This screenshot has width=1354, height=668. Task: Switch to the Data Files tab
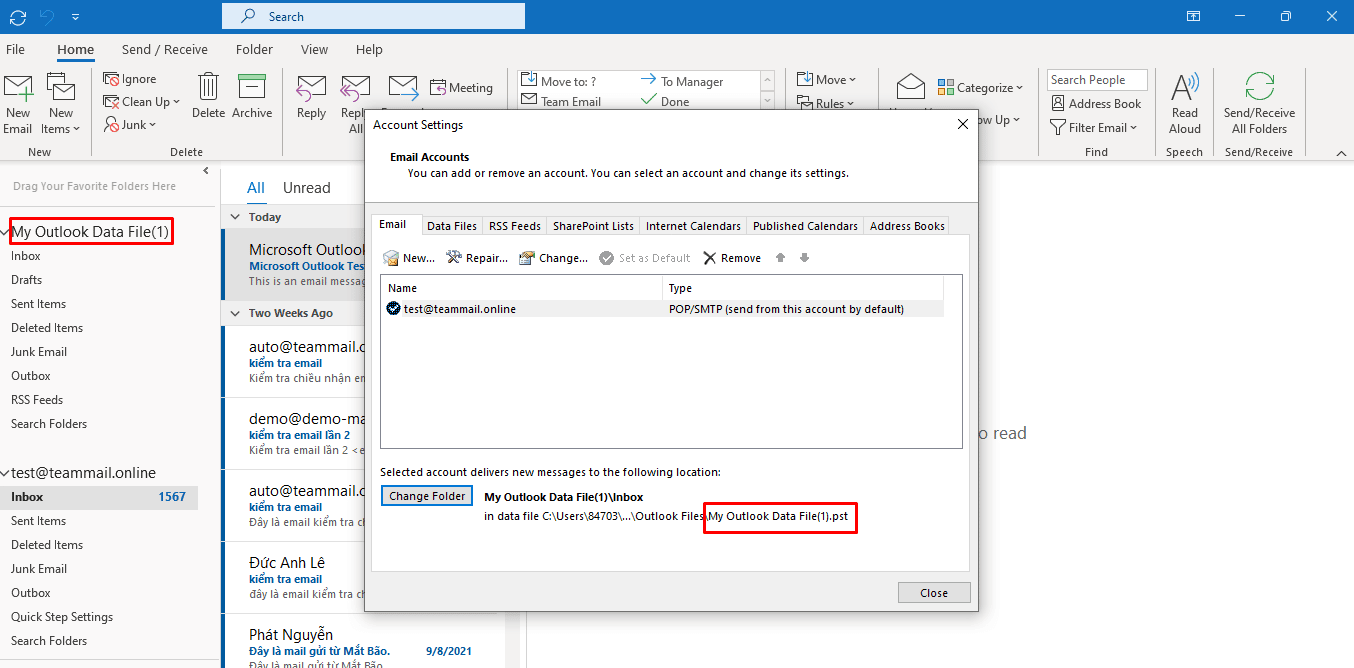[452, 226]
